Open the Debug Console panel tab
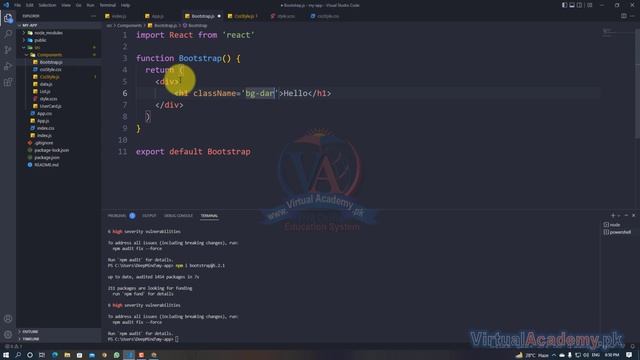This screenshot has width=640, height=360. click(178, 216)
